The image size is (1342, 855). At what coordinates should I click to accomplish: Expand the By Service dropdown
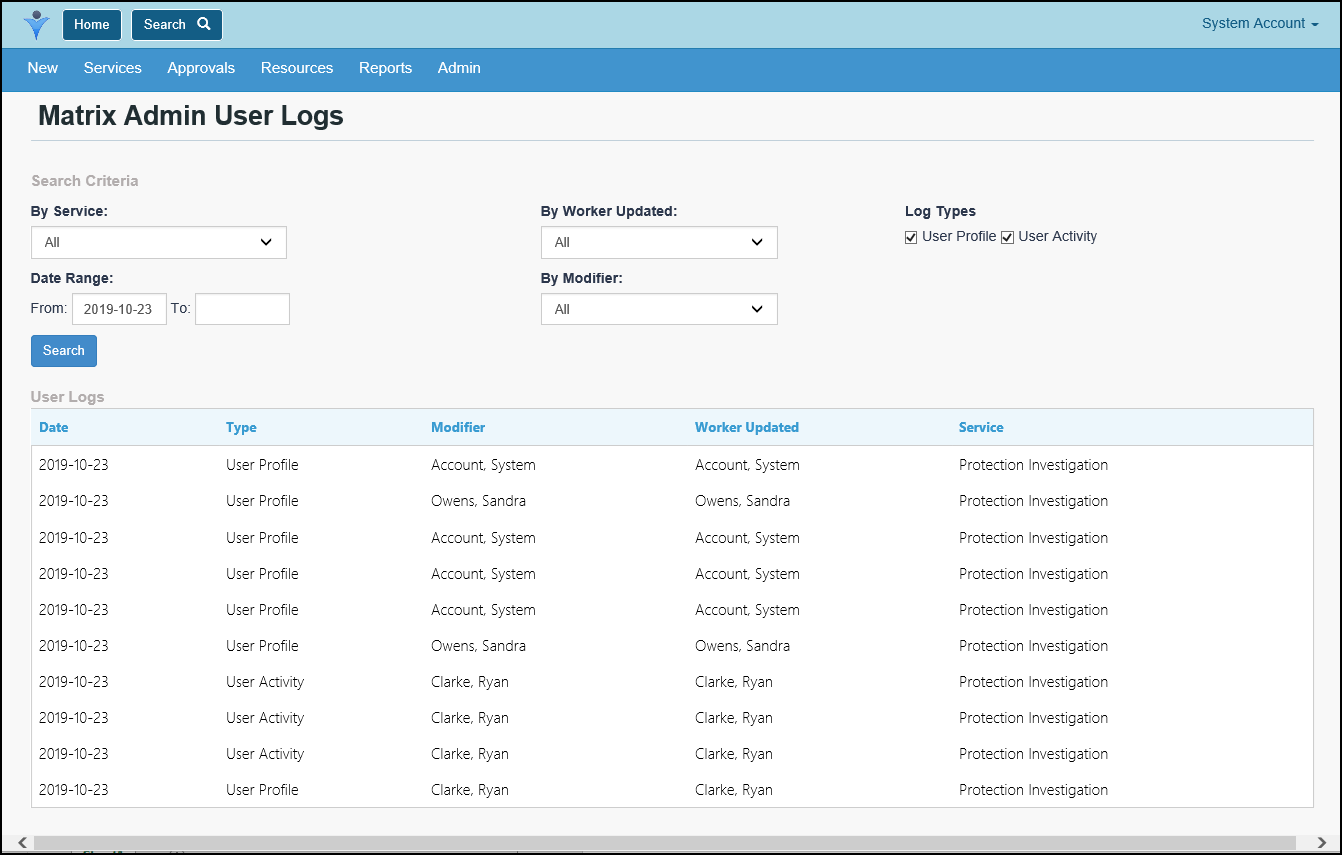pos(159,242)
